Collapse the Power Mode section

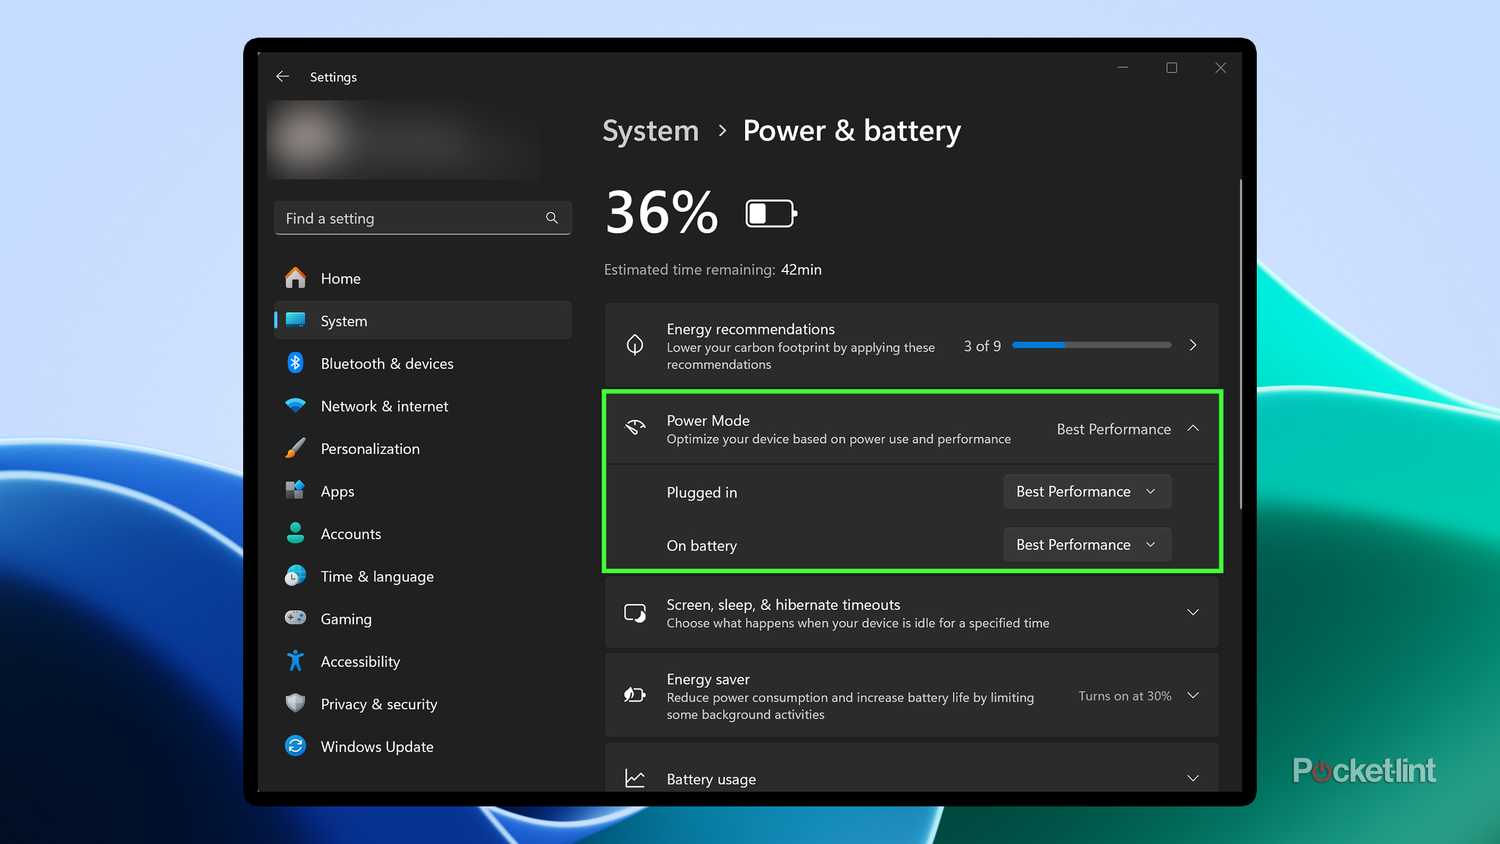pyautogui.click(x=1193, y=428)
